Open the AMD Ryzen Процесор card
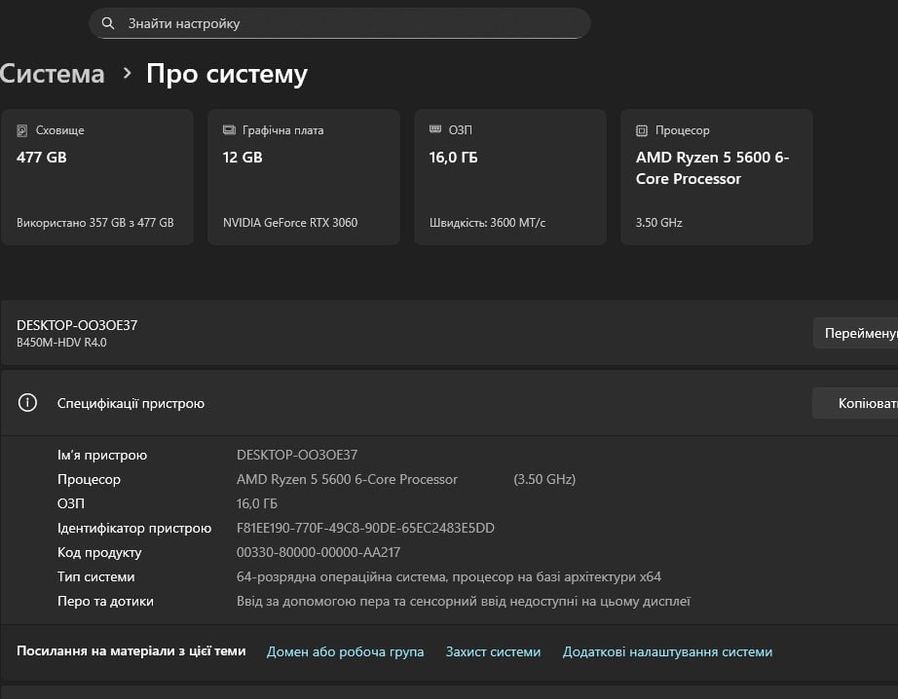The height and width of the screenshot is (699, 898). [716, 177]
